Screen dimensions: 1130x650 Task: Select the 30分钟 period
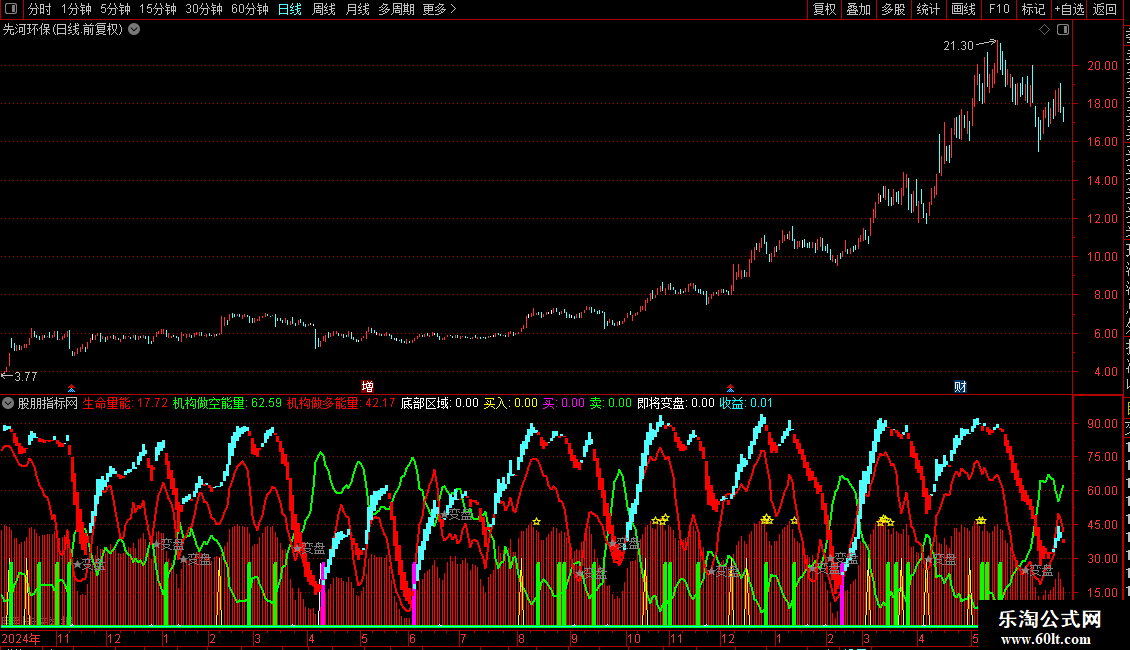(203, 9)
